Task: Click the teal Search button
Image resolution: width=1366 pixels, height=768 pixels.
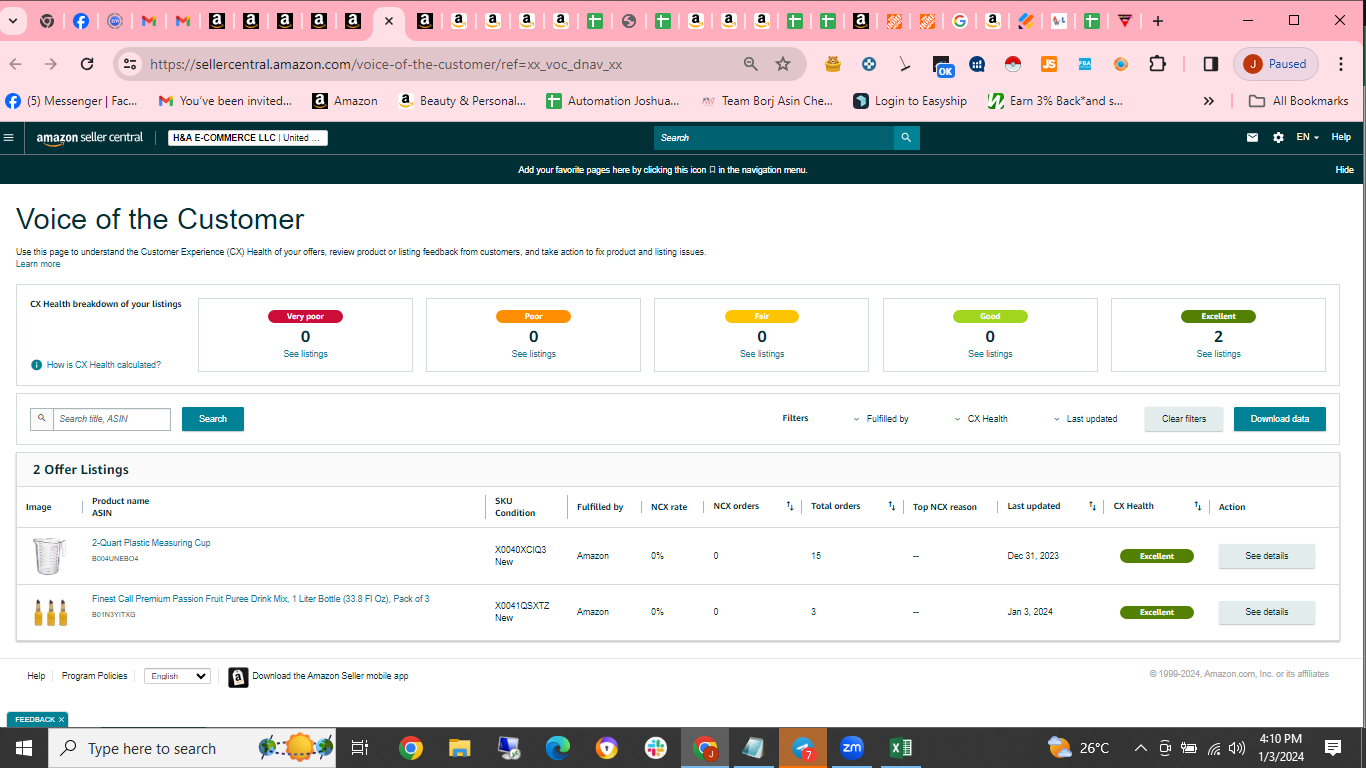Action: tap(213, 419)
